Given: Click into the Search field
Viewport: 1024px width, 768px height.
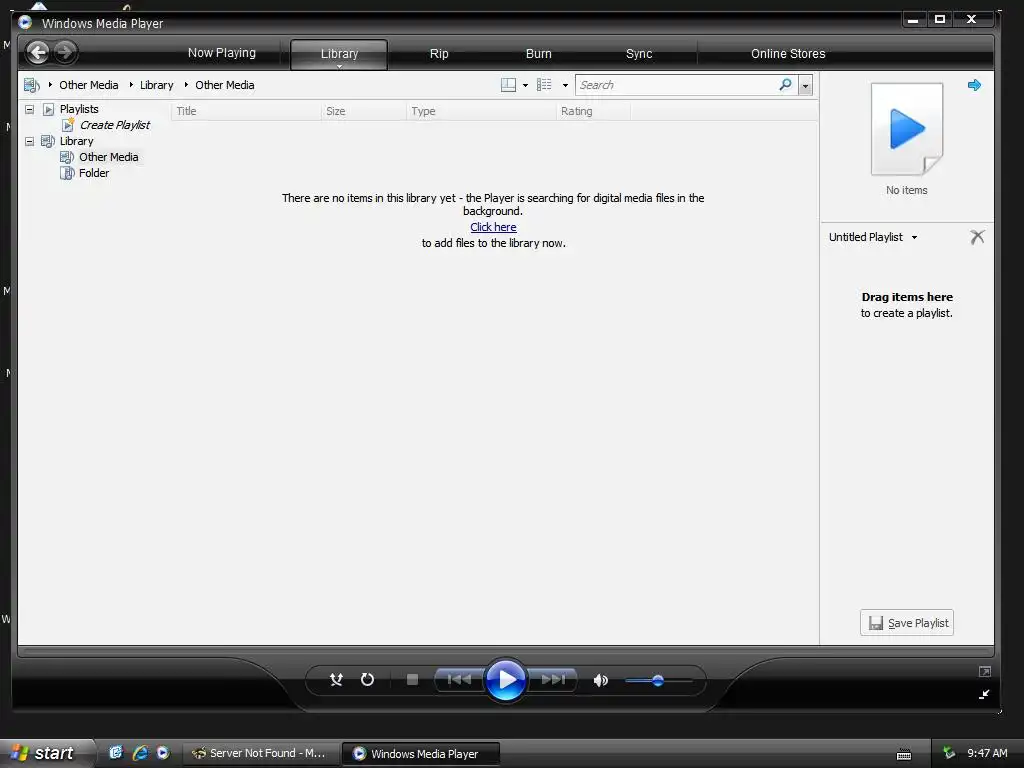Looking at the screenshot, I should [676, 85].
